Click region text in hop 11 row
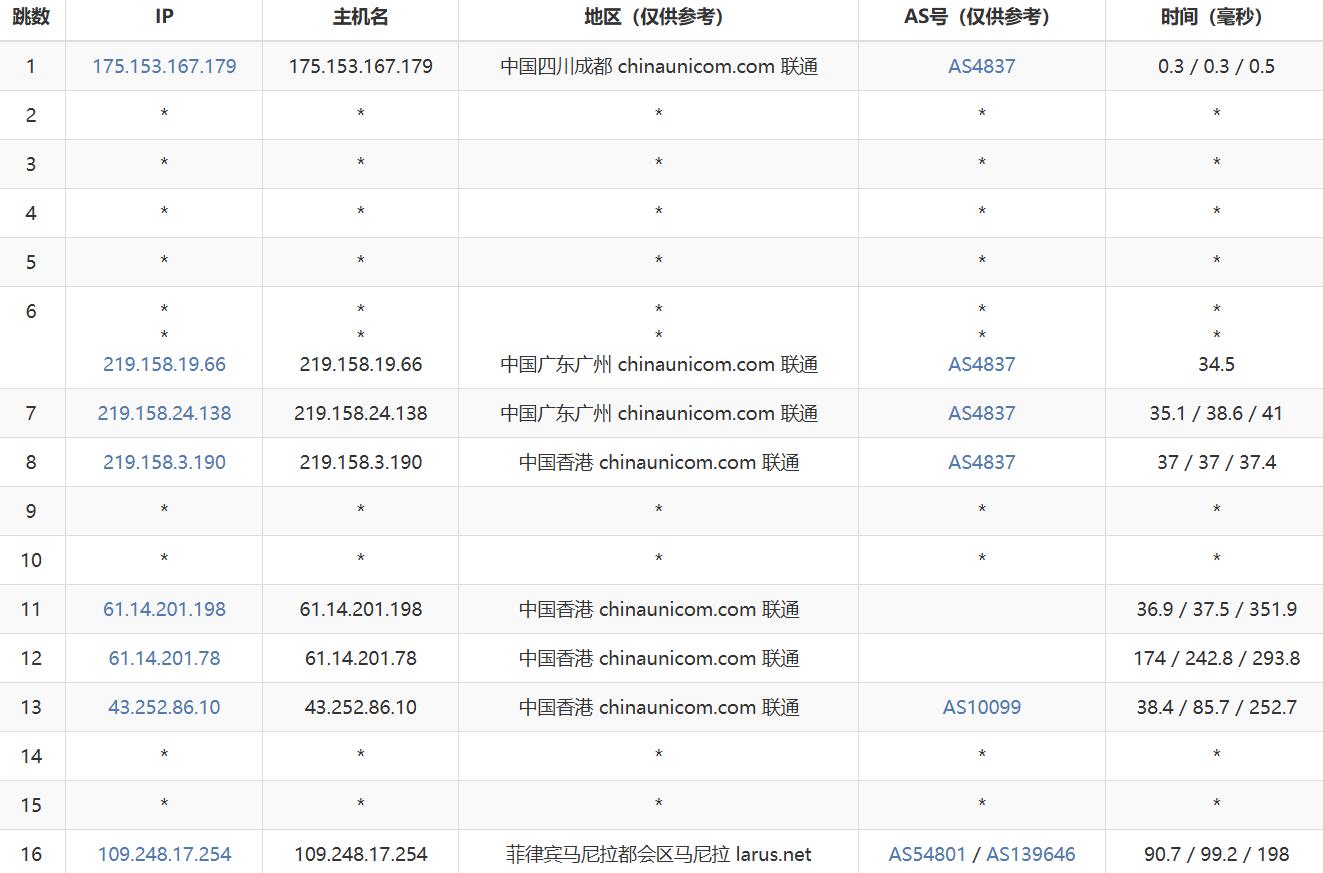1323x873 pixels. point(659,609)
